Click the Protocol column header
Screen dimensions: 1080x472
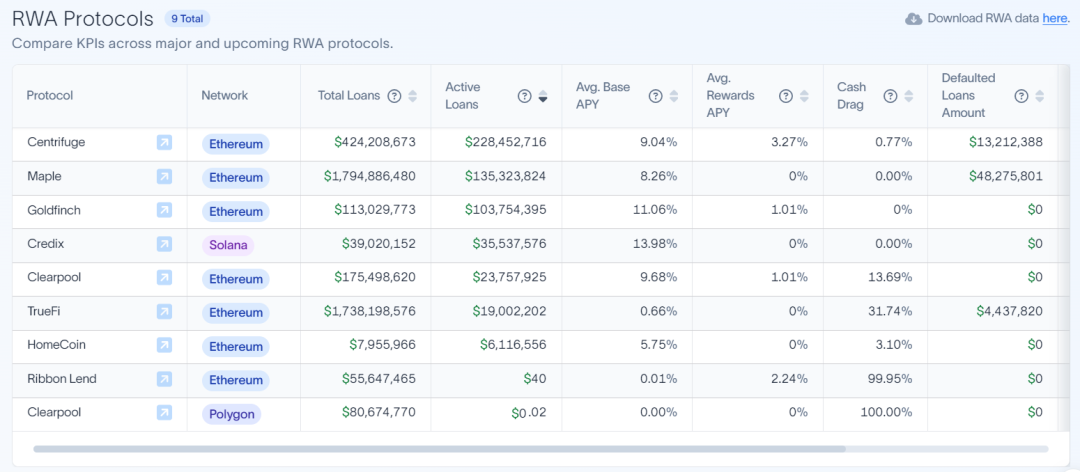click(x=50, y=96)
